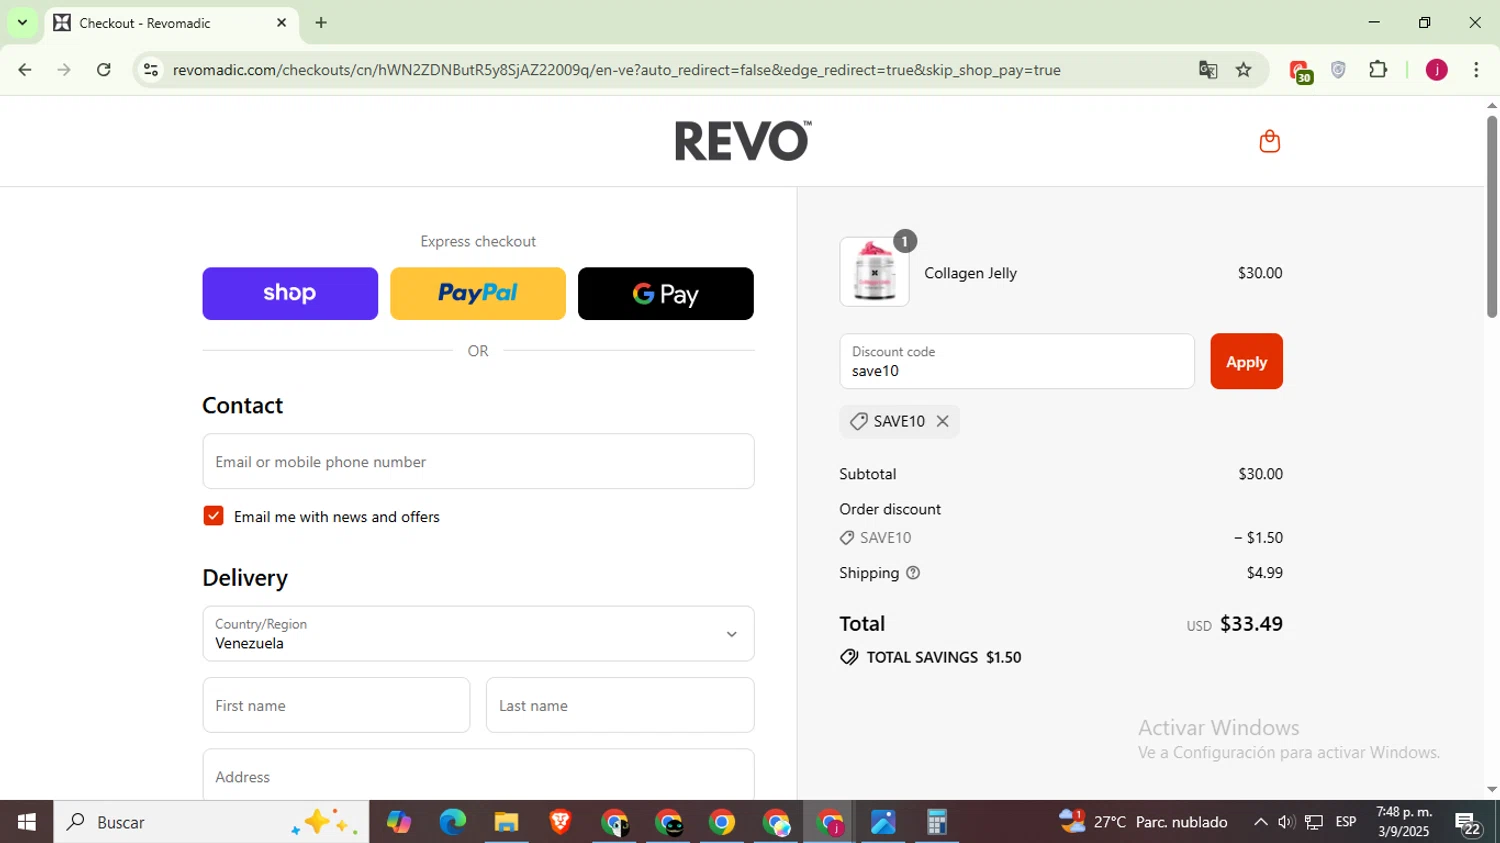The width and height of the screenshot is (1500, 843).
Task: Open Google Translate page icon
Action: click(1208, 70)
